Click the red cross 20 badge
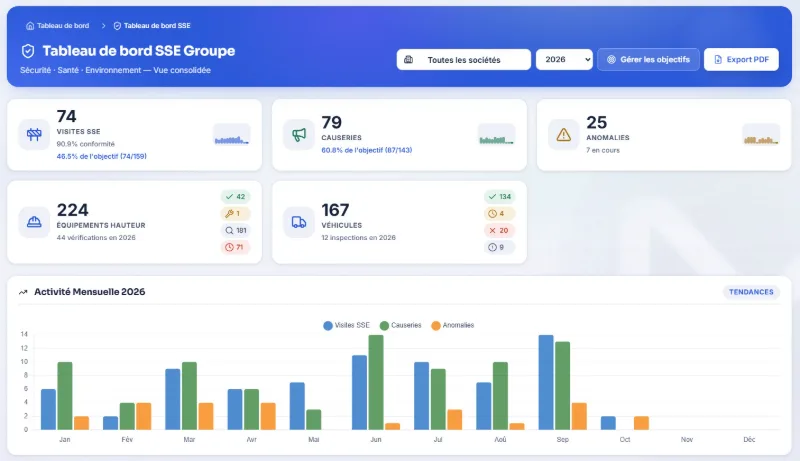The height and width of the screenshot is (461, 800). click(x=499, y=230)
